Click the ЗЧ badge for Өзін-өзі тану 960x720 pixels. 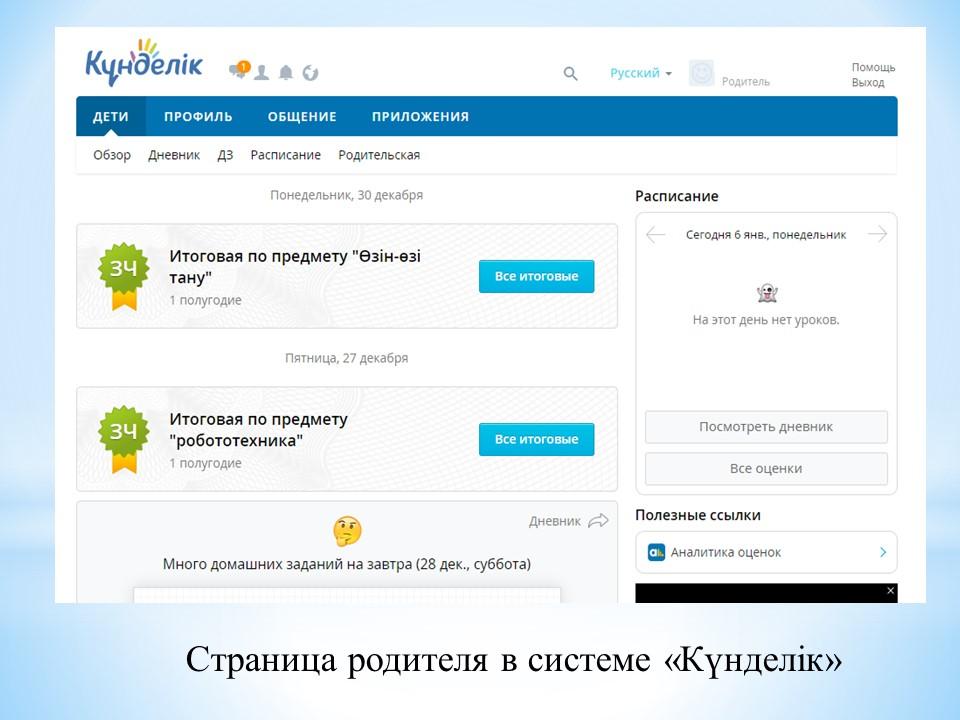[124, 276]
